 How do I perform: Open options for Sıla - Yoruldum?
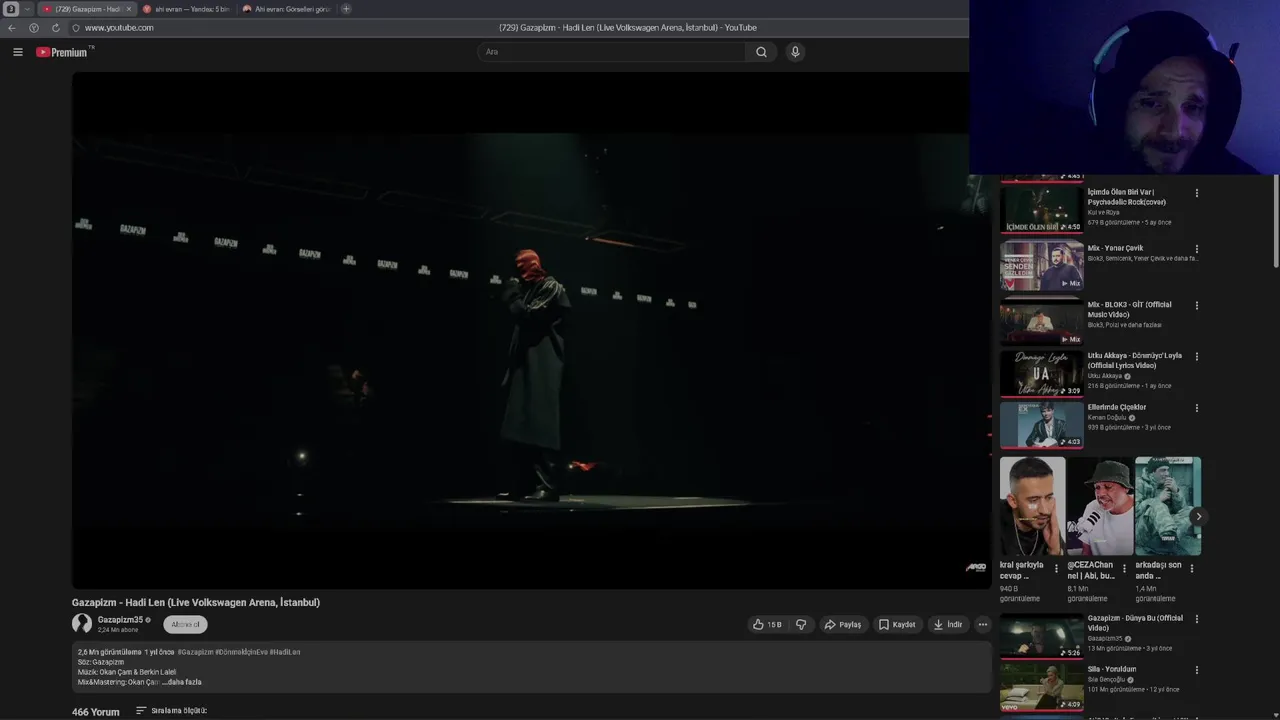pos(1197,670)
